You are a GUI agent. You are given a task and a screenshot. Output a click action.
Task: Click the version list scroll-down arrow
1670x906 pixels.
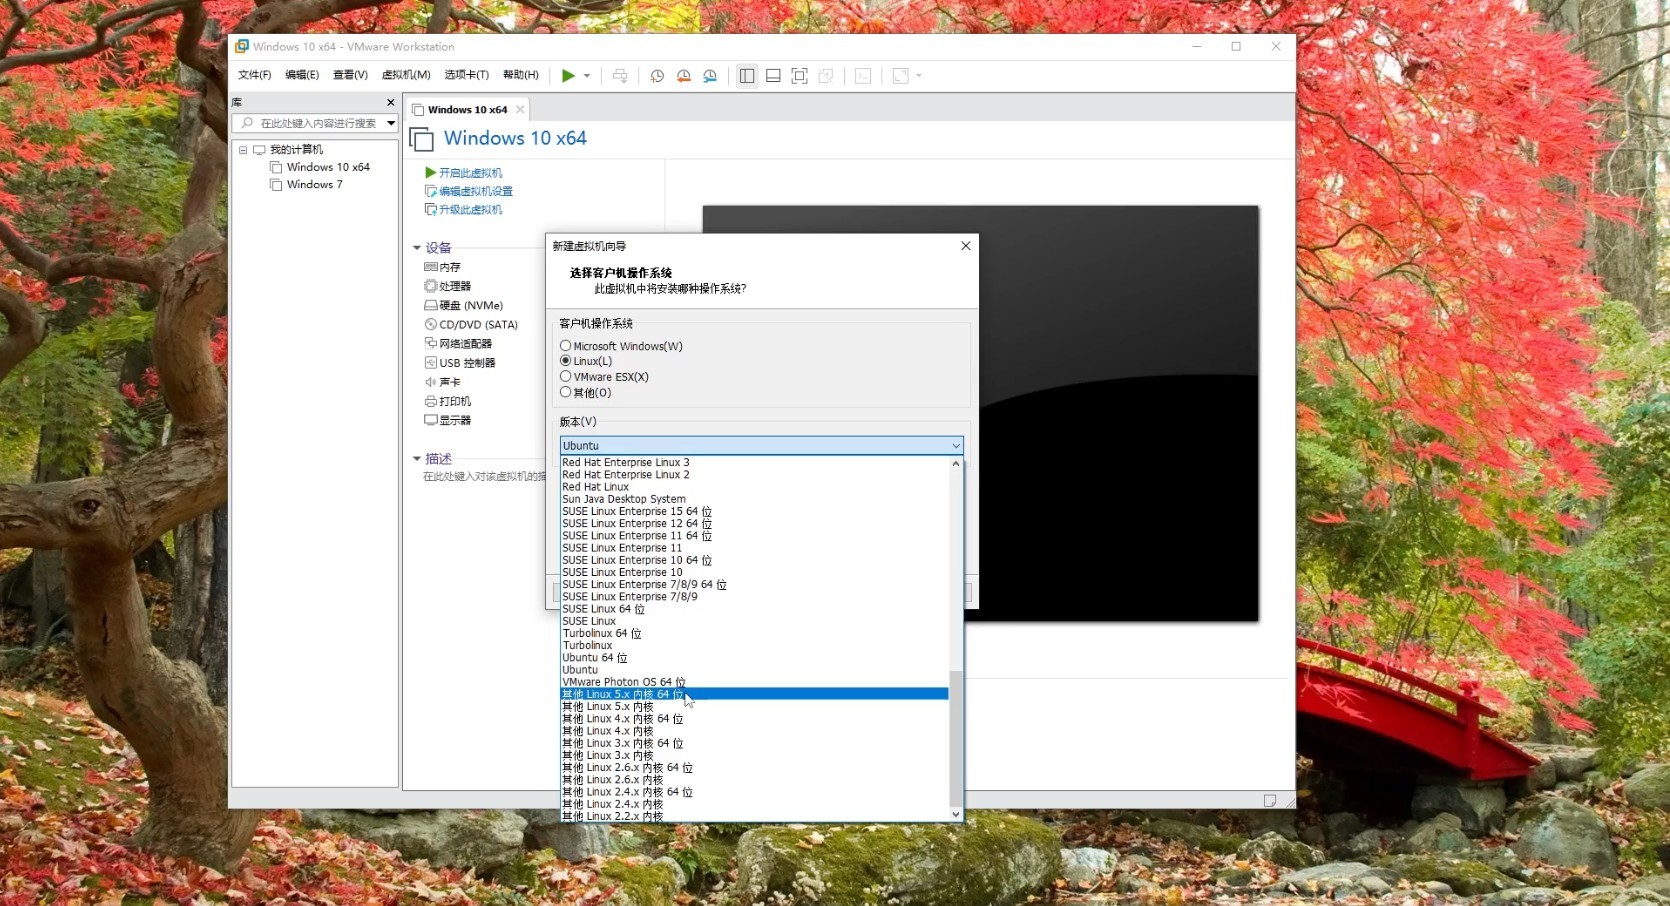(956, 814)
